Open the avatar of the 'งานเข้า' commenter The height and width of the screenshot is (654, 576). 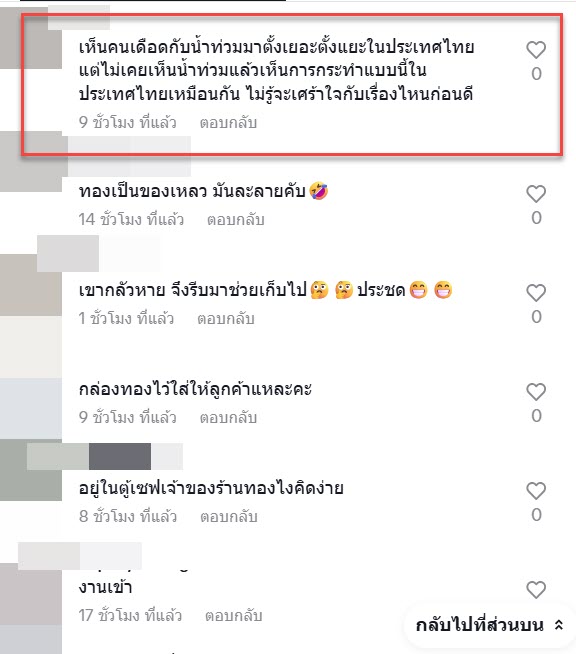31,594
